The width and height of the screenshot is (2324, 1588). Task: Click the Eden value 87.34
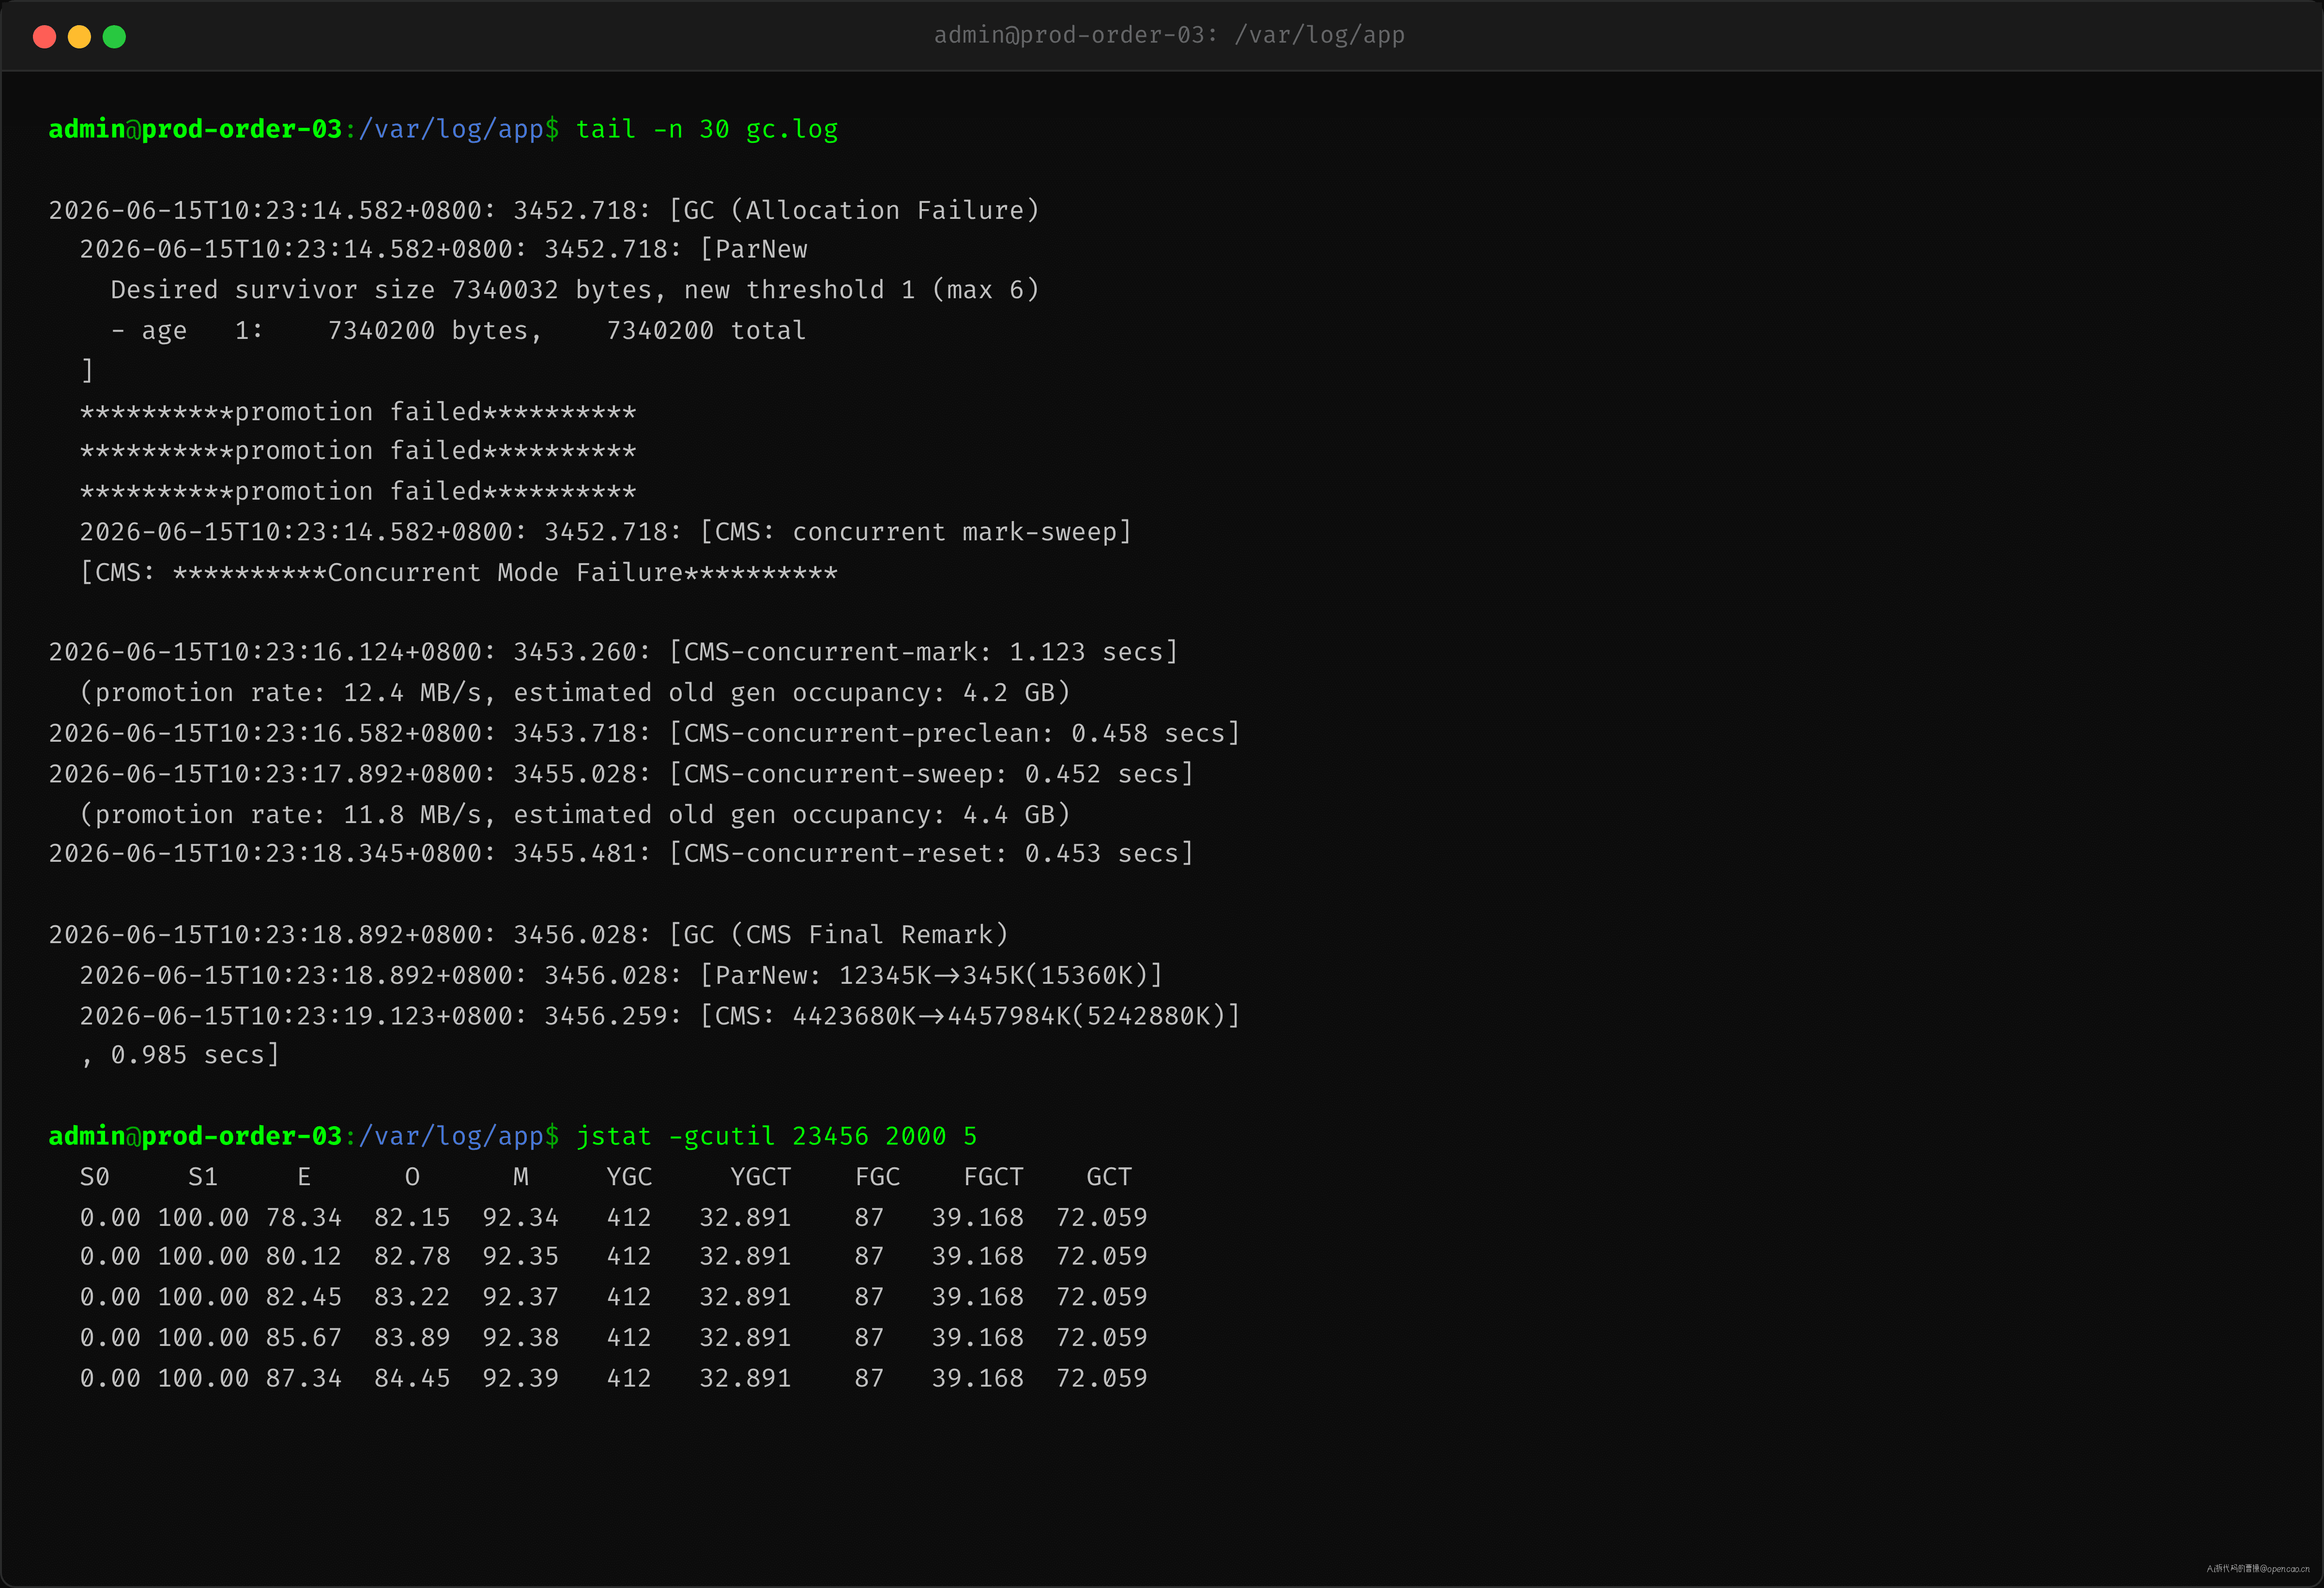click(304, 1379)
